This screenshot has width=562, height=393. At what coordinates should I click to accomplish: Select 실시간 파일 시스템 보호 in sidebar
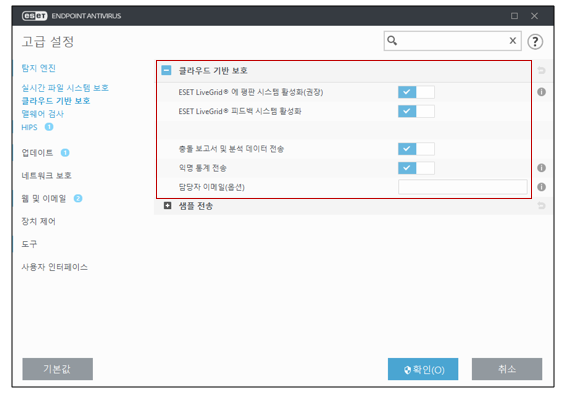(65, 88)
